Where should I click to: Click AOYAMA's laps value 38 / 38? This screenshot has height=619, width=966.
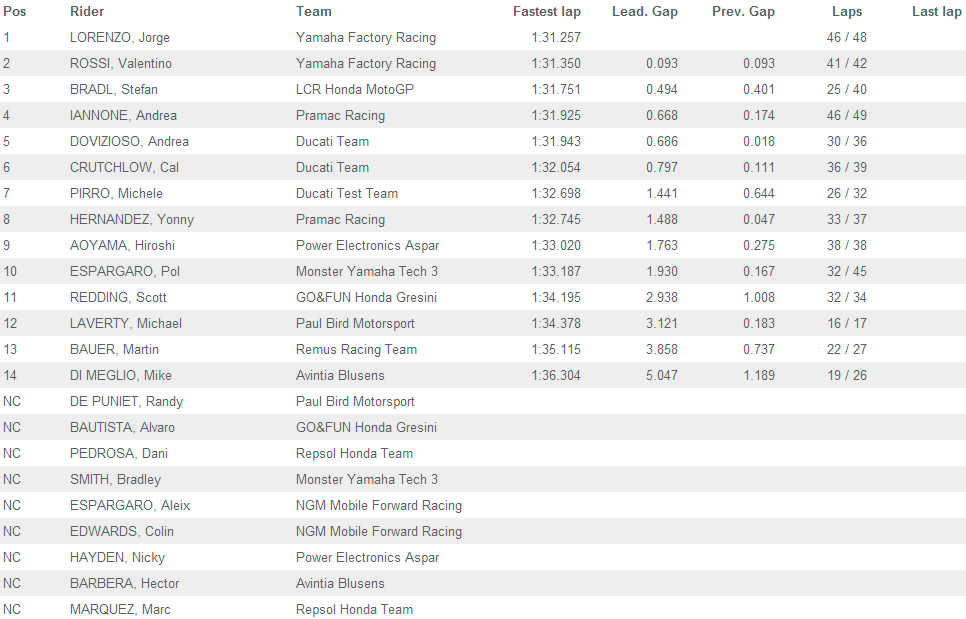coord(847,246)
